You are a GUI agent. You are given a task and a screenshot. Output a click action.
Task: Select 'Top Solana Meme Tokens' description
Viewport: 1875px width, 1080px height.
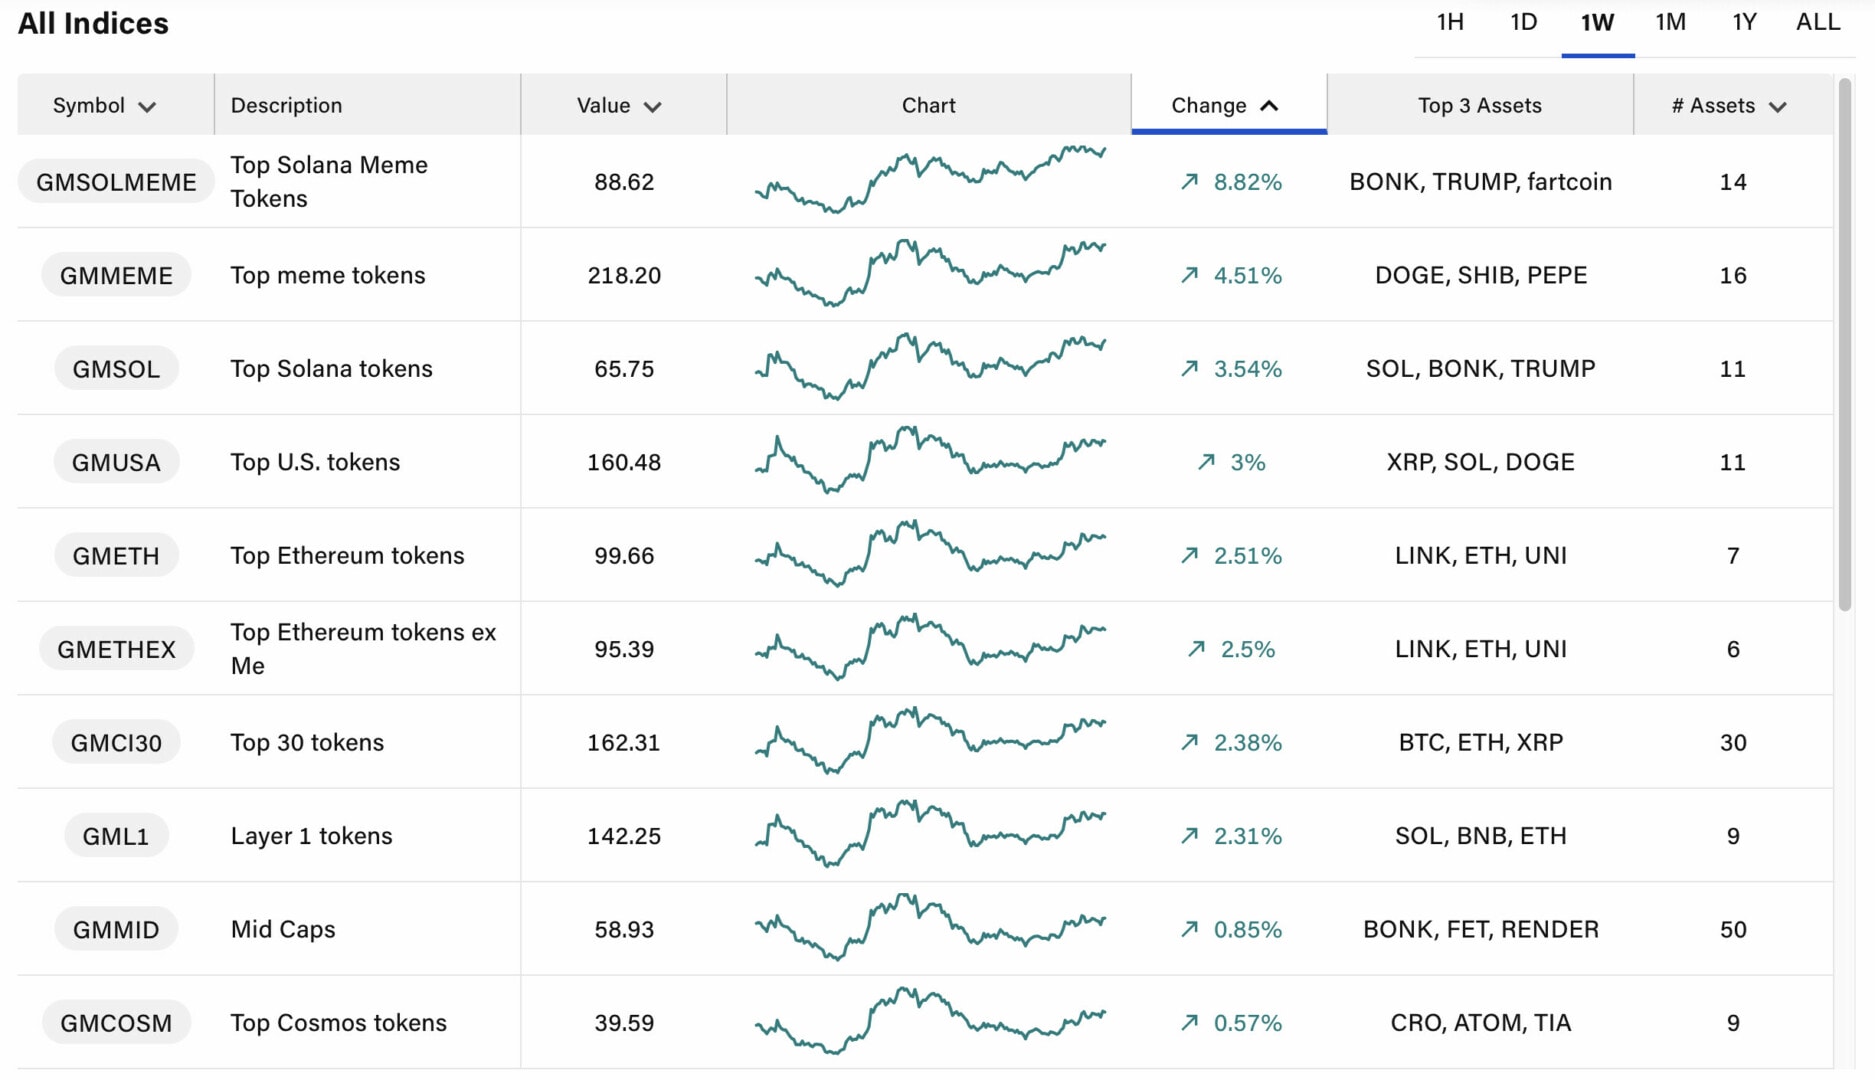tap(329, 182)
